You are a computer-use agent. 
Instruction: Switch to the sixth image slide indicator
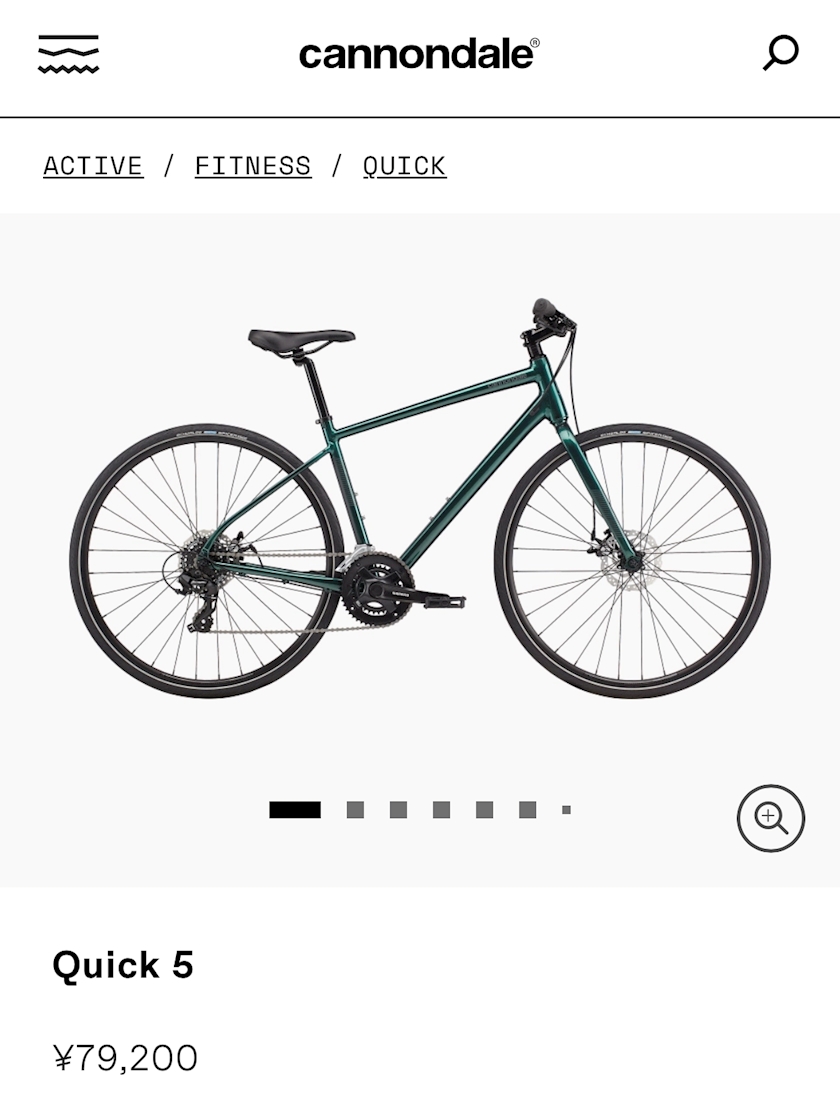pyautogui.click(x=528, y=810)
